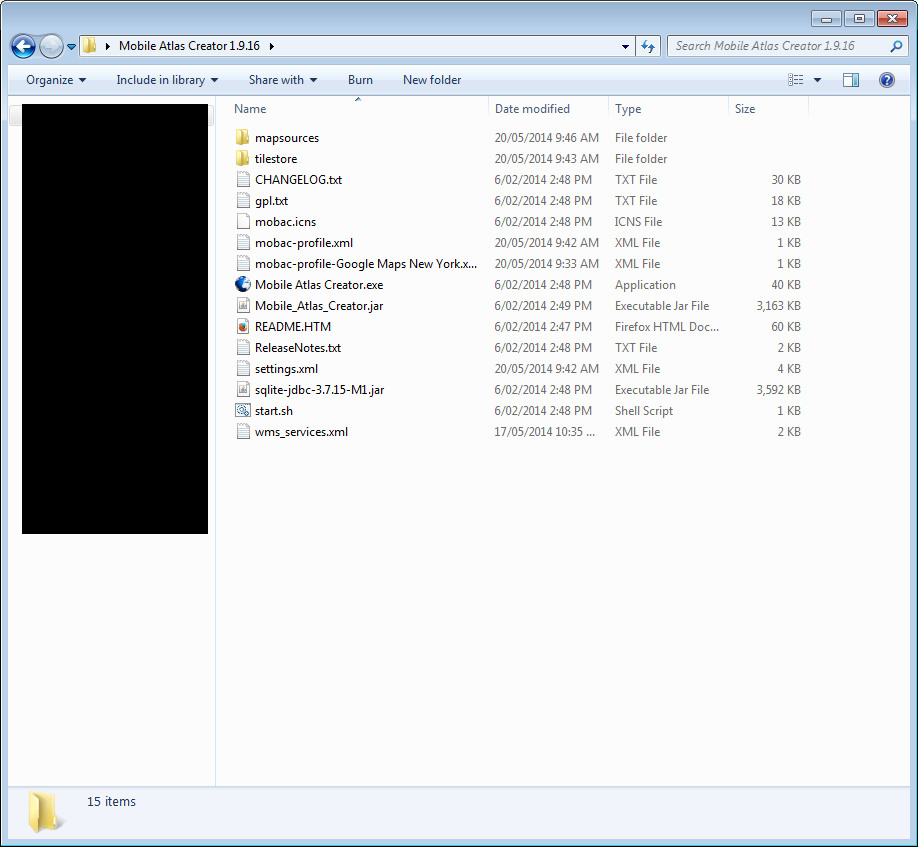Click the ICNS File type cell
Viewport: 918px width, 847px height.
click(638, 222)
